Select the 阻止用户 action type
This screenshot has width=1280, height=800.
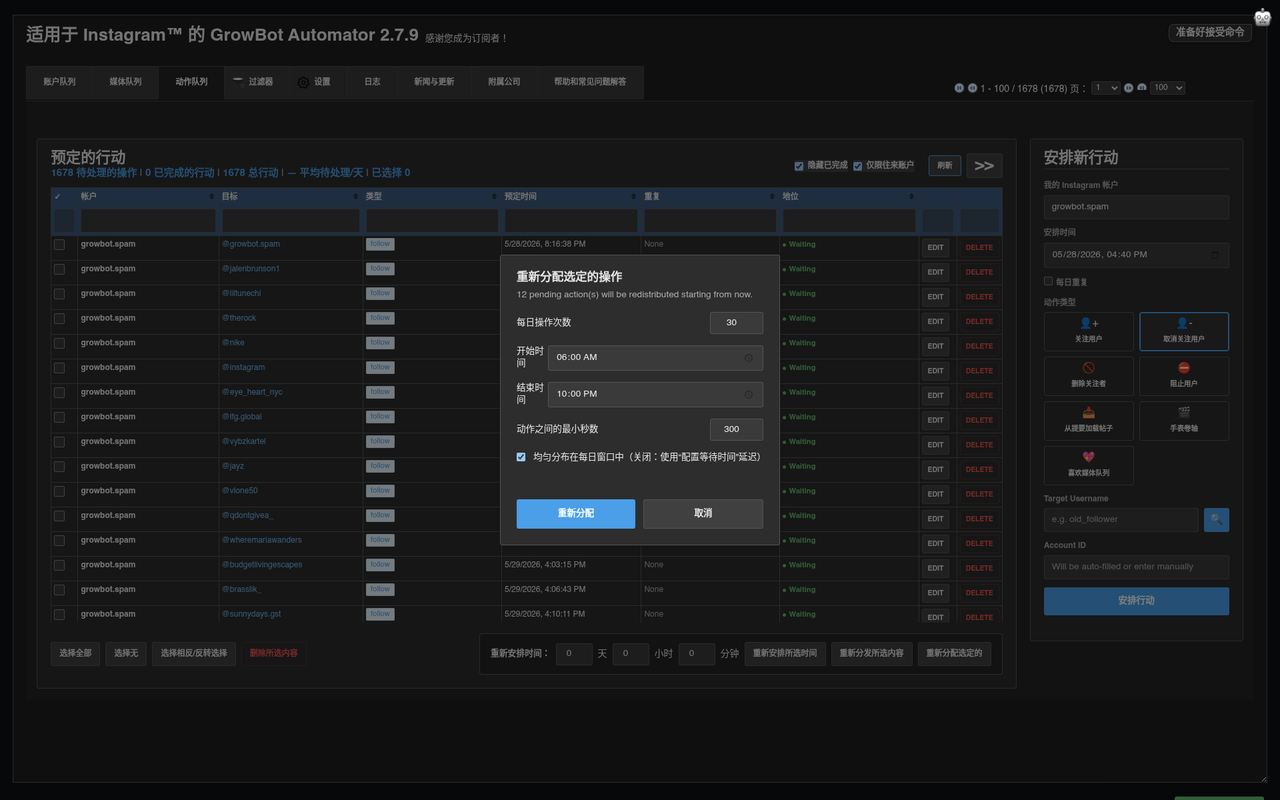[x=1184, y=376]
